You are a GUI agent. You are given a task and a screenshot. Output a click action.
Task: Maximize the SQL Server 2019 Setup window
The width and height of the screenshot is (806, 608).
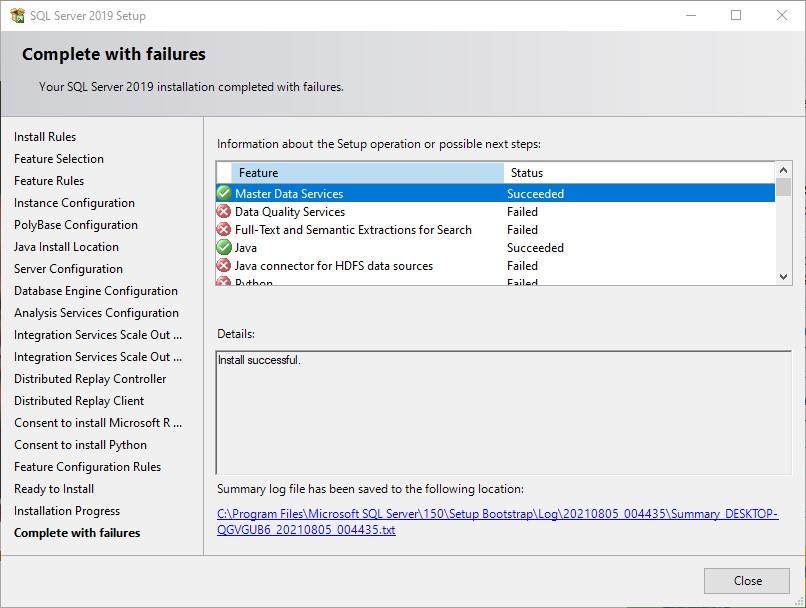(736, 15)
